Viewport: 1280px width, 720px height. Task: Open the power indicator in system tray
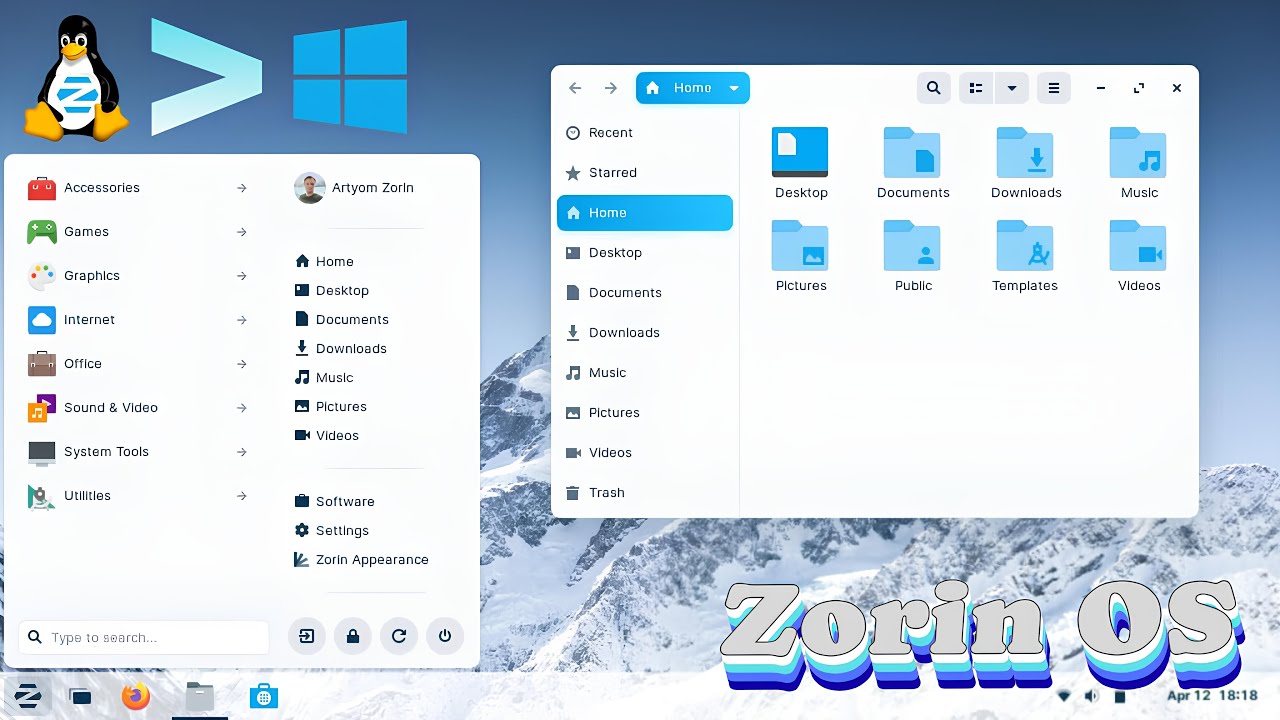pyautogui.click(x=1120, y=696)
